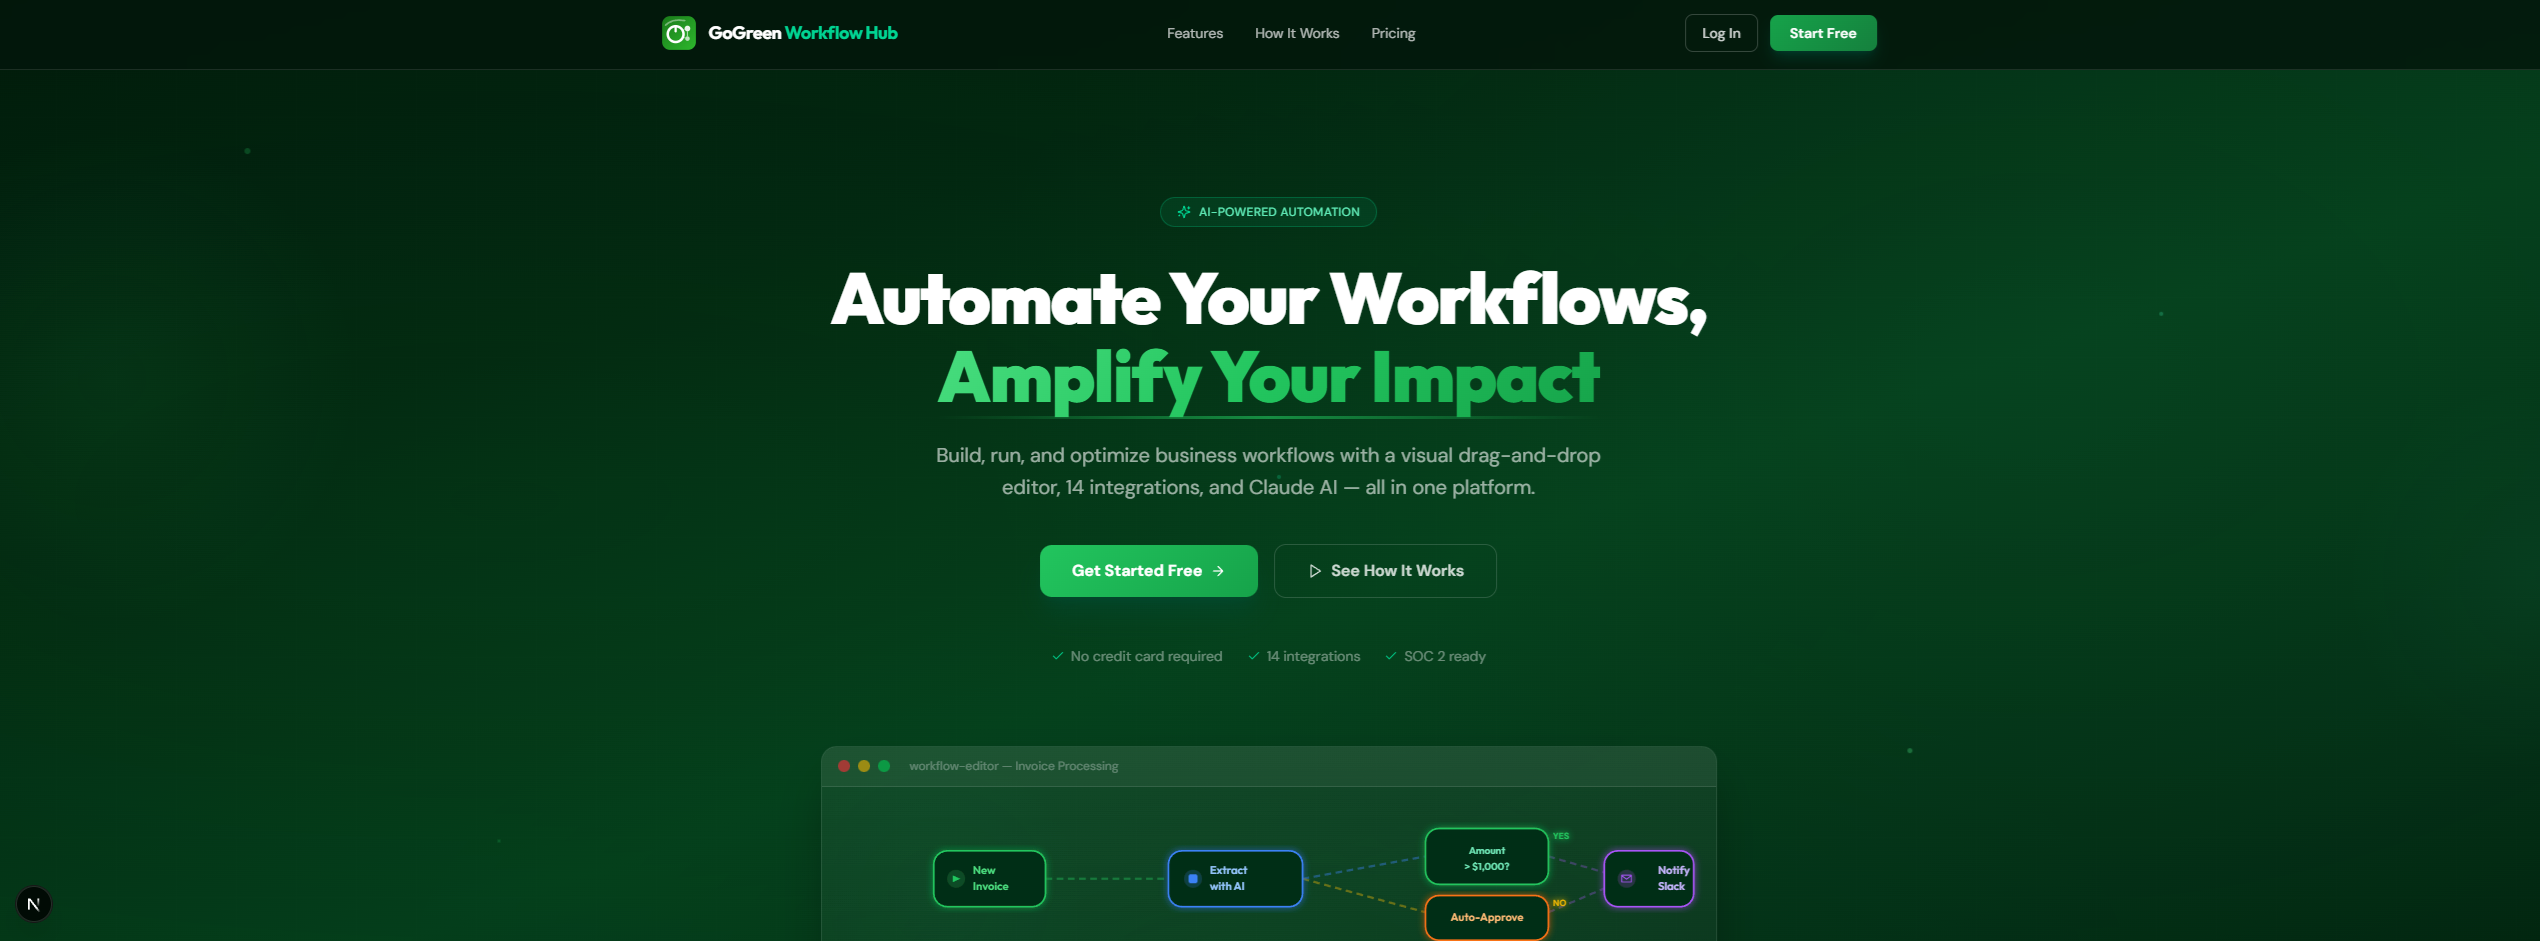Viewport: 2540px width, 941px height.
Task: Click the blue AI icon on Extract with AI node
Action: [1193, 878]
